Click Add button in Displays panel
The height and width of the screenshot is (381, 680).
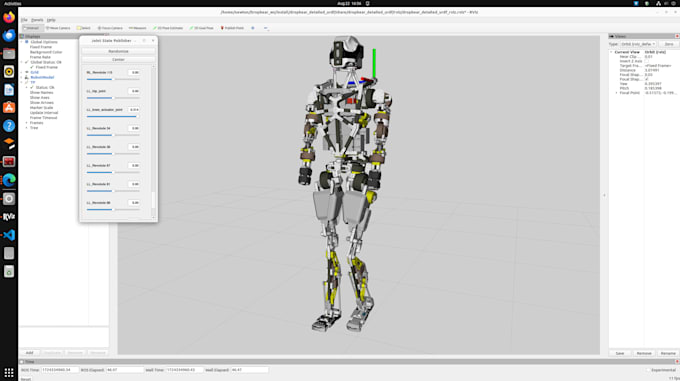pyautogui.click(x=29, y=353)
